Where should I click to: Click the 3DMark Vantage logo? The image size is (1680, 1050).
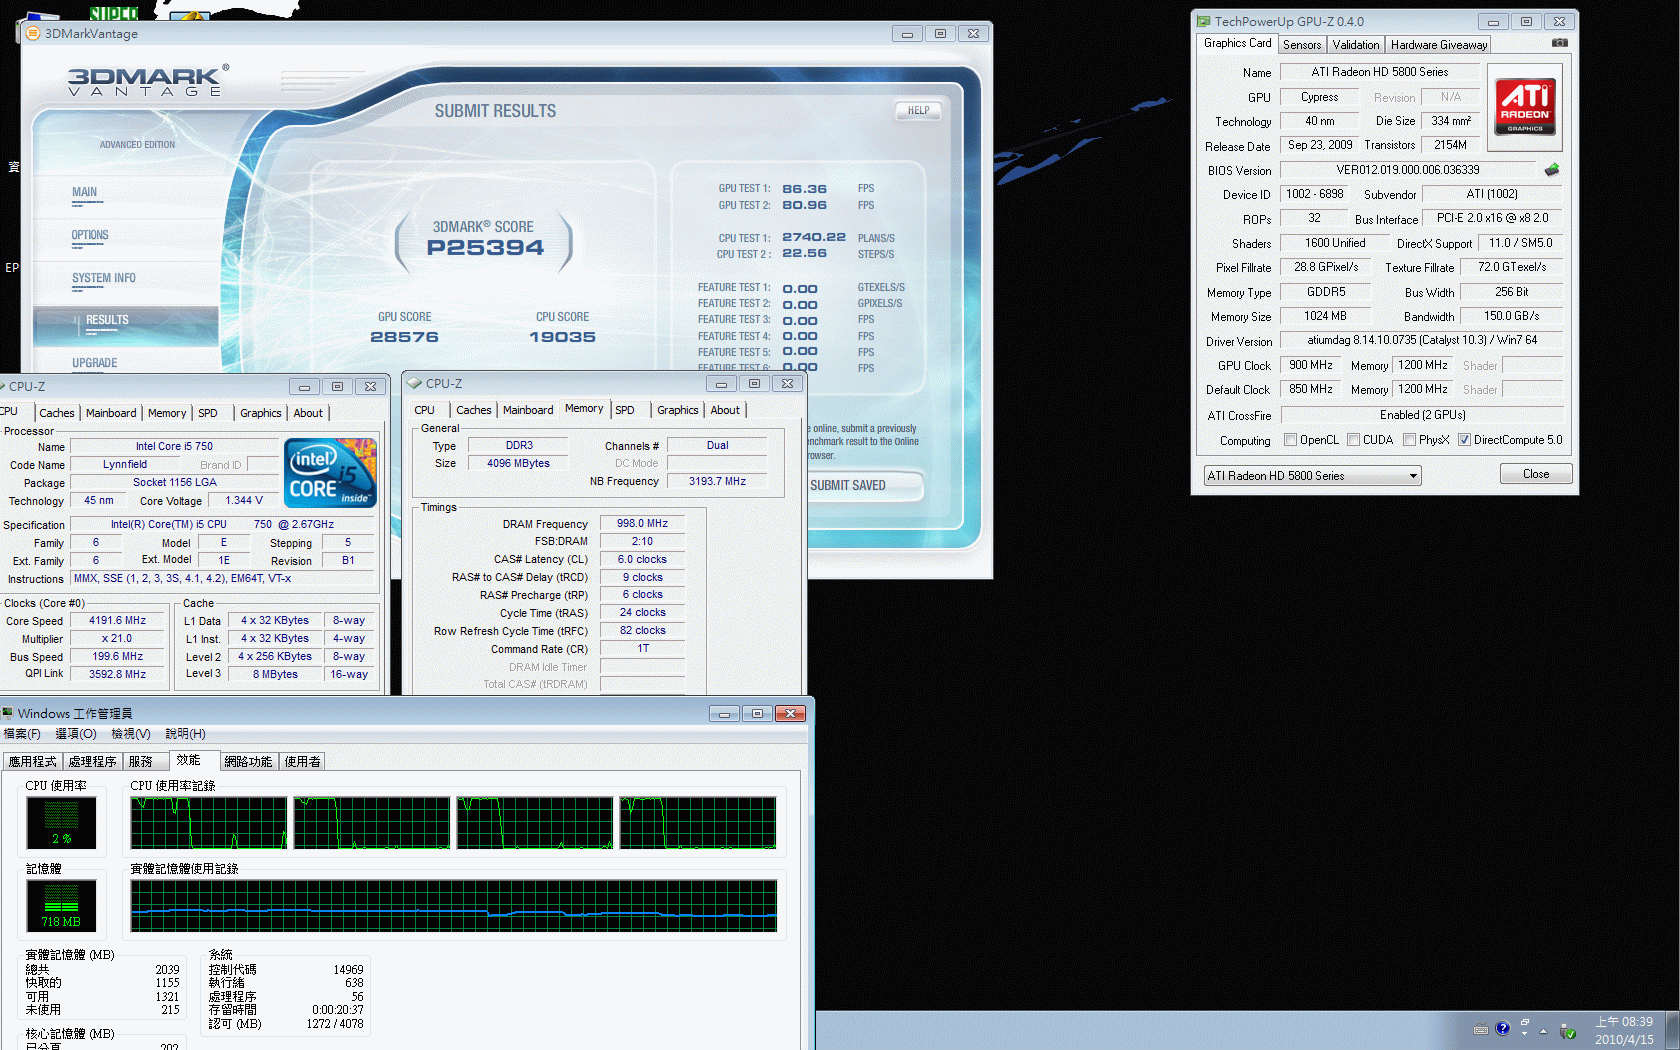(148, 81)
